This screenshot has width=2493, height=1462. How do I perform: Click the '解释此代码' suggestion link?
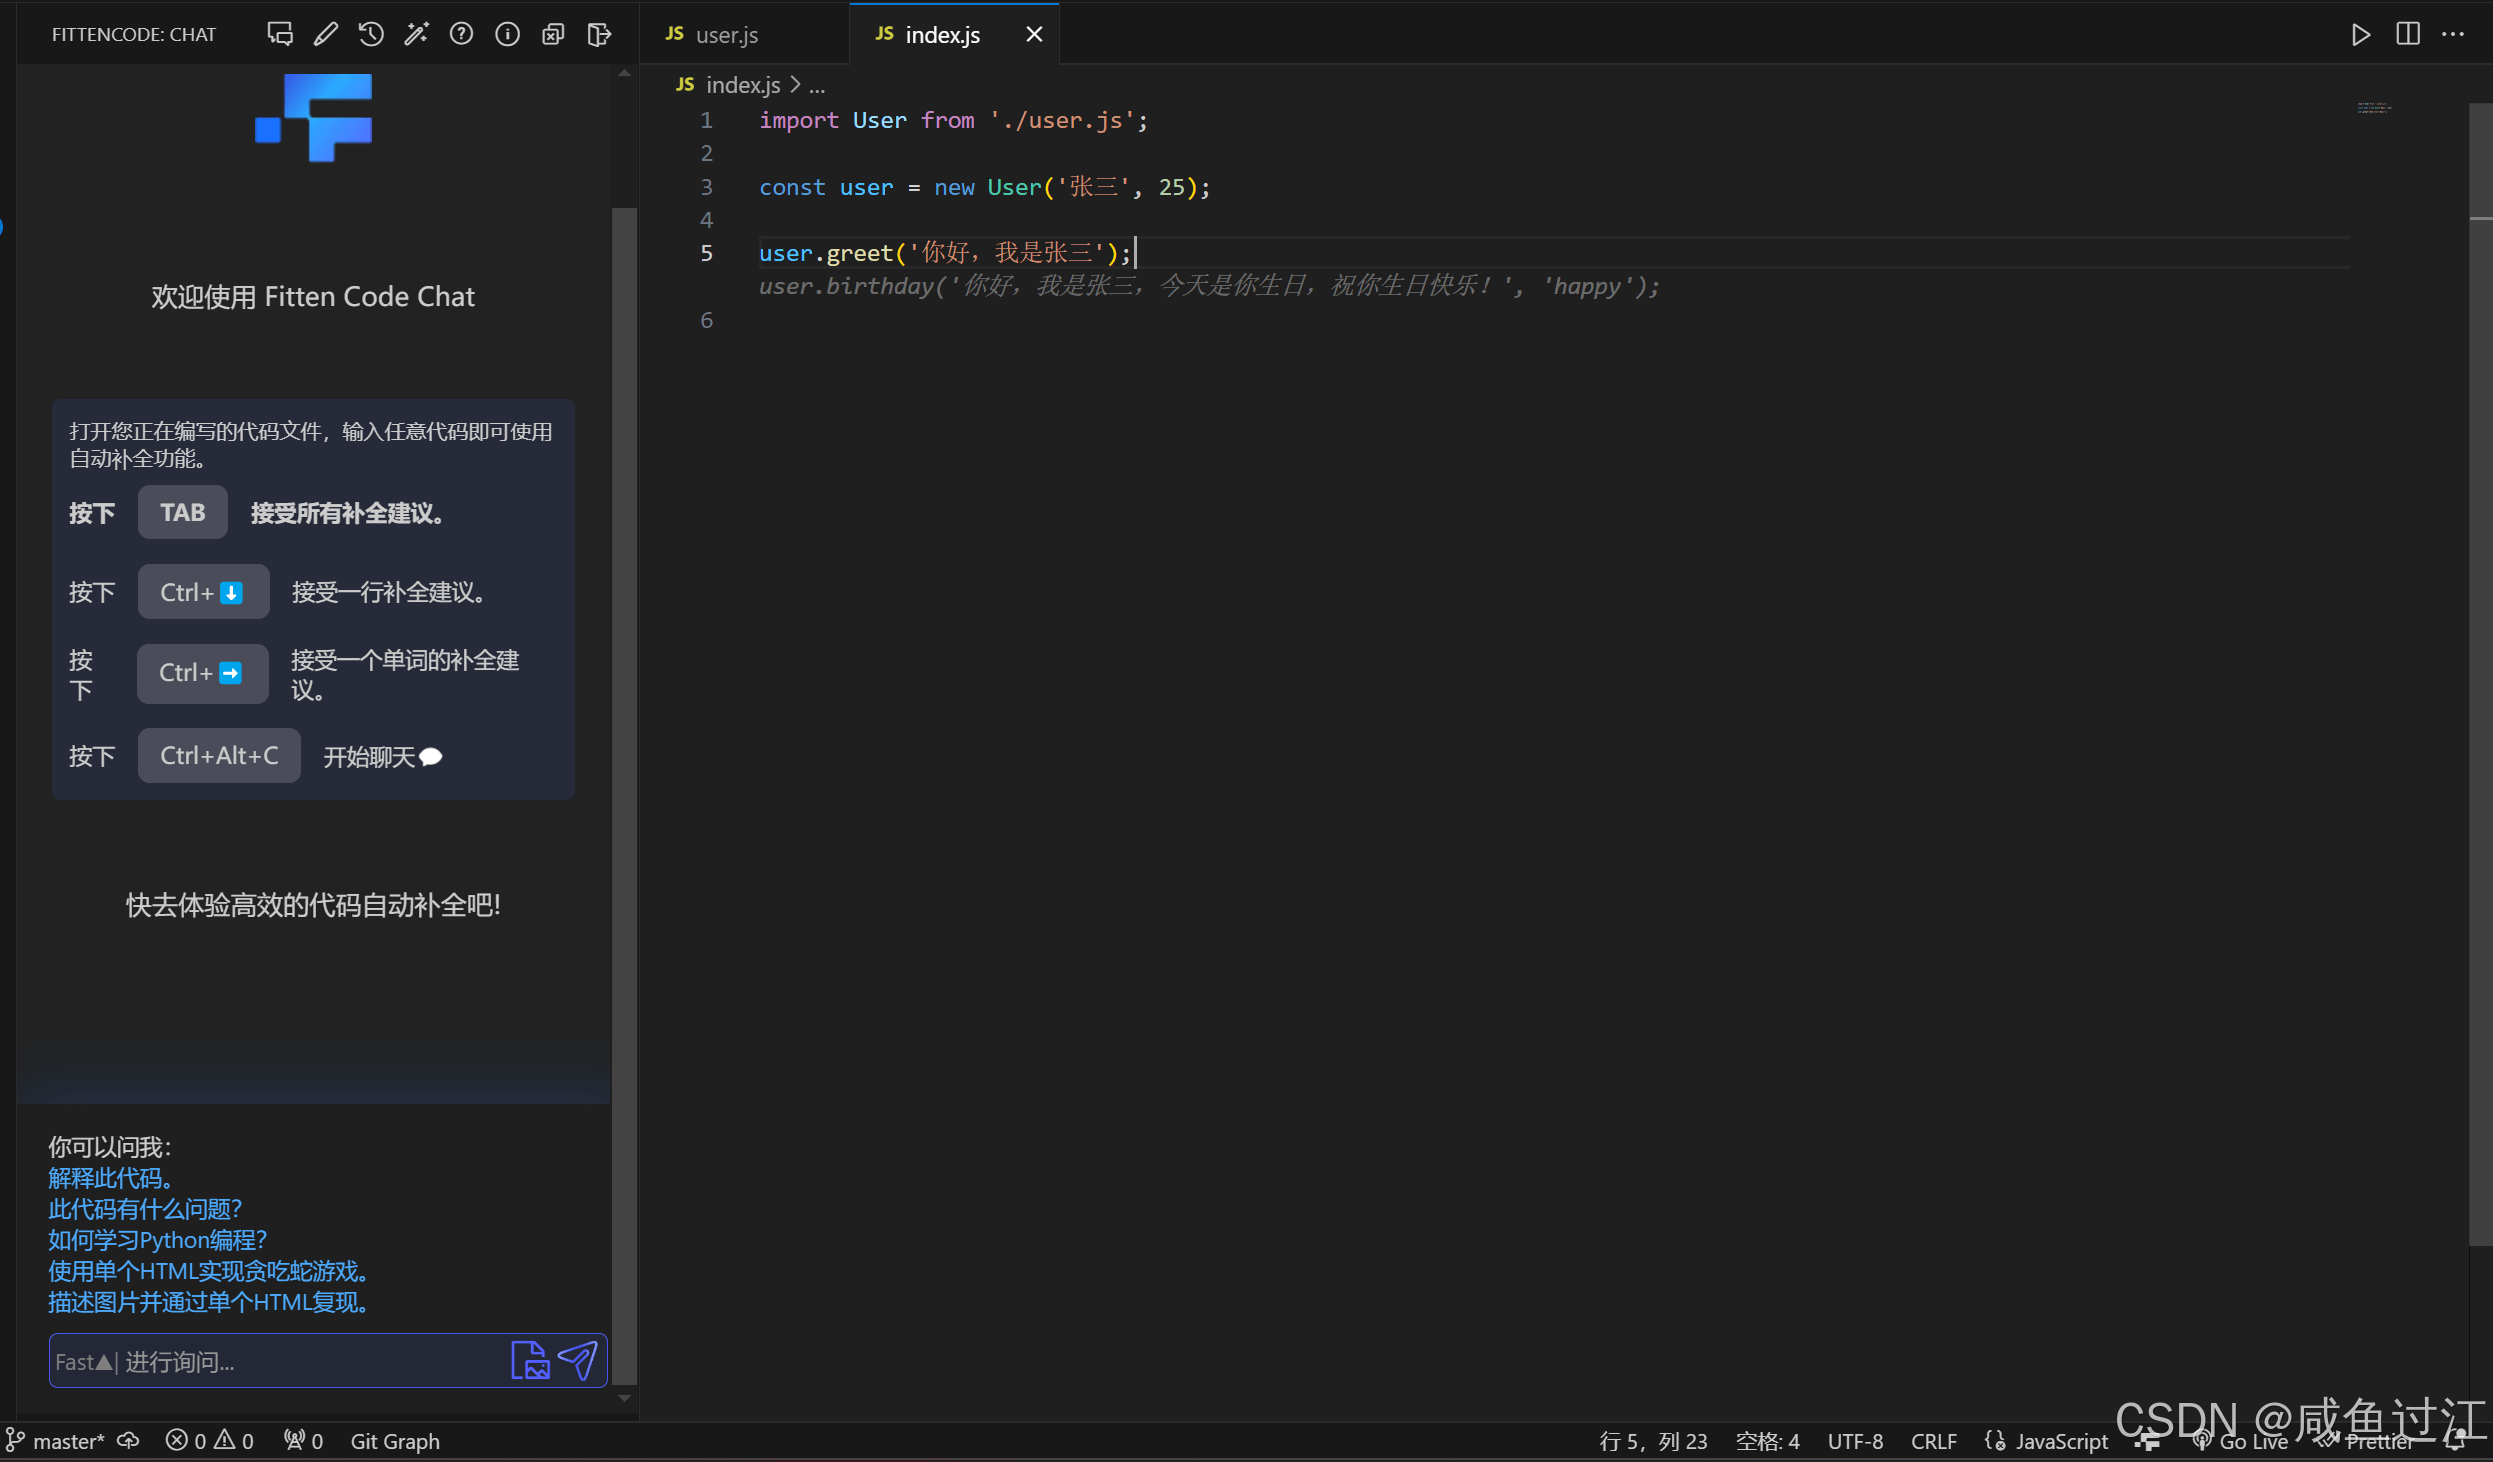coord(111,1178)
